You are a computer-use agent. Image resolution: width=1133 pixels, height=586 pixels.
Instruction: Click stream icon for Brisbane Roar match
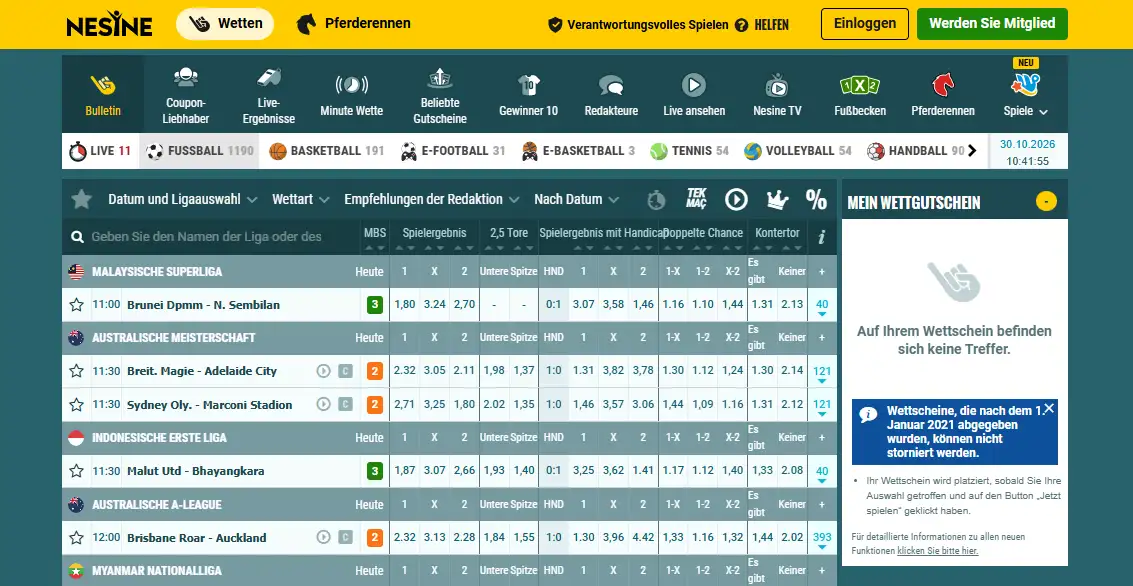click(323, 538)
